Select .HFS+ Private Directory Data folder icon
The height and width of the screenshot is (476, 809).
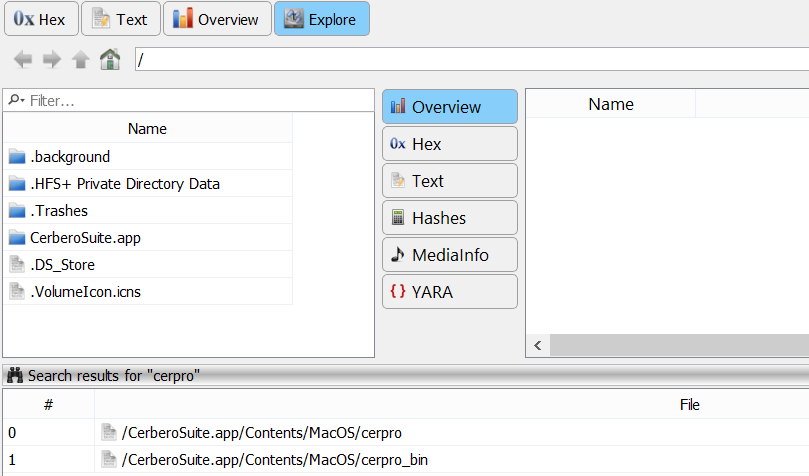pos(17,184)
